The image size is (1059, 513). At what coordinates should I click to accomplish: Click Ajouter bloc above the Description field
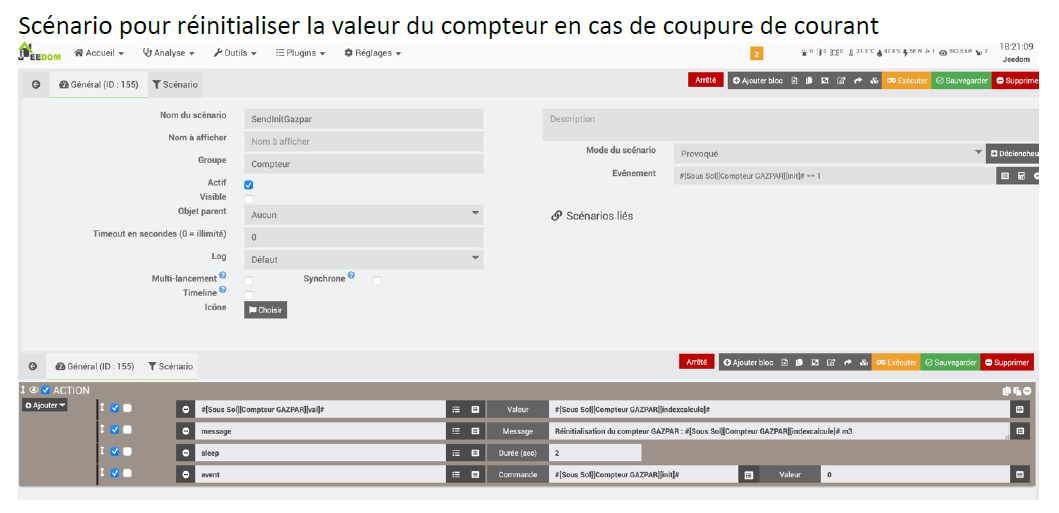pos(757,80)
